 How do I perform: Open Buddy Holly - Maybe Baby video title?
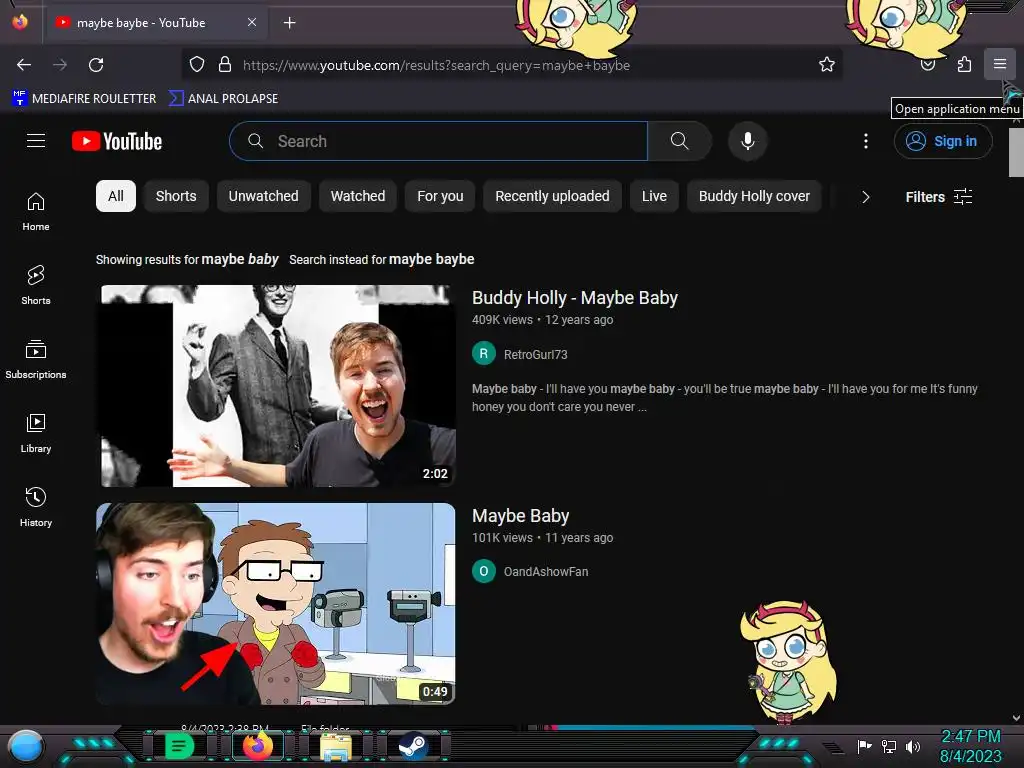point(575,298)
